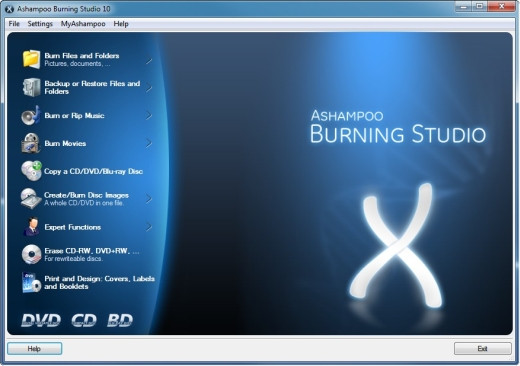This screenshot has height=366, width=520.
Task: Open the Create/Burn Disc Images icon
Action: tap(31, 199)
